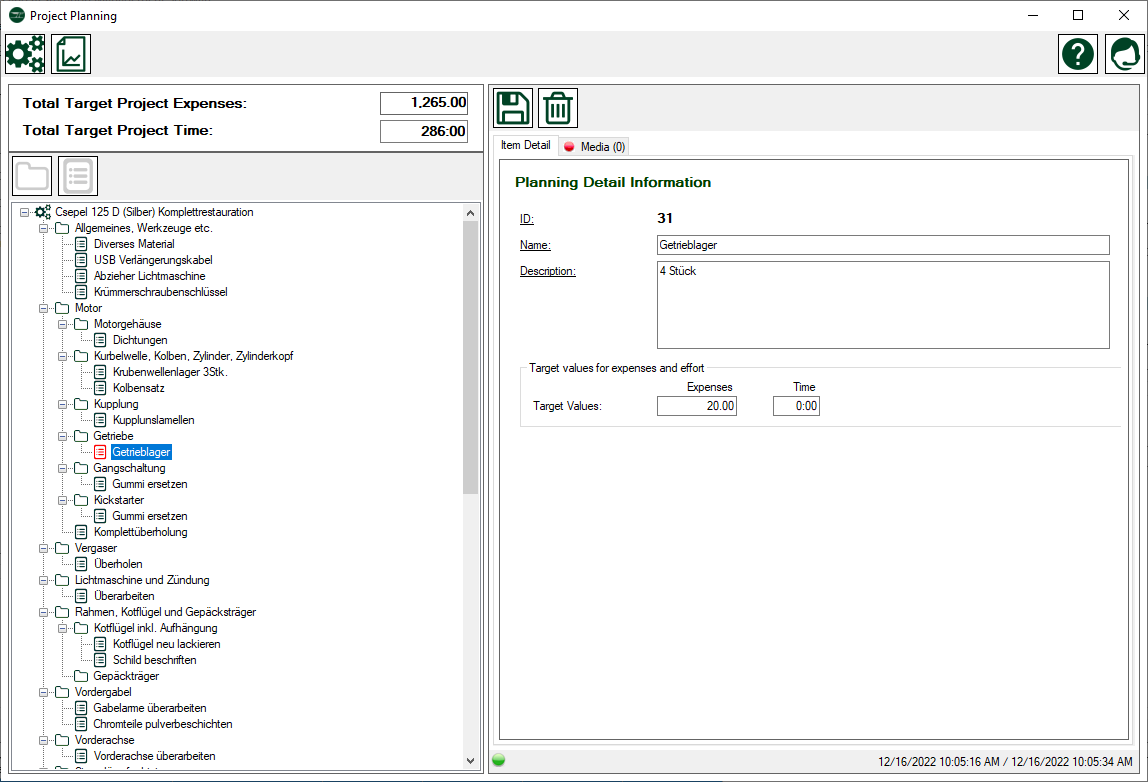Viewport: 1148px width, 782px height.
Task: Click the green status indicator in status bar
Action: (499, 760)
